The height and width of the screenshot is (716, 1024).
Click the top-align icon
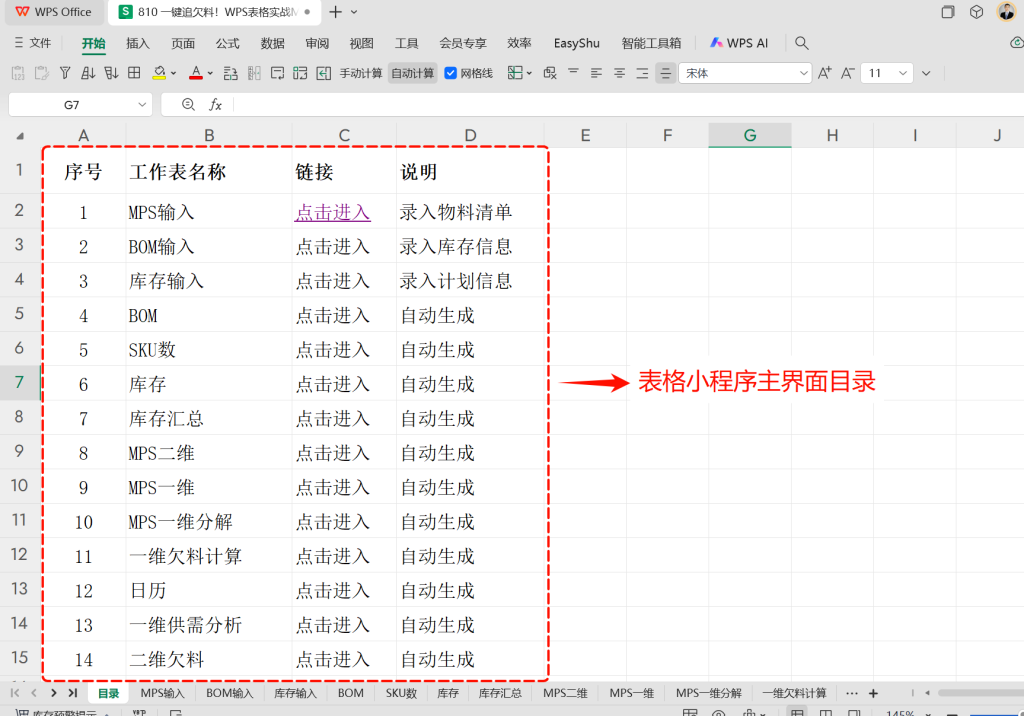(573, 73)
